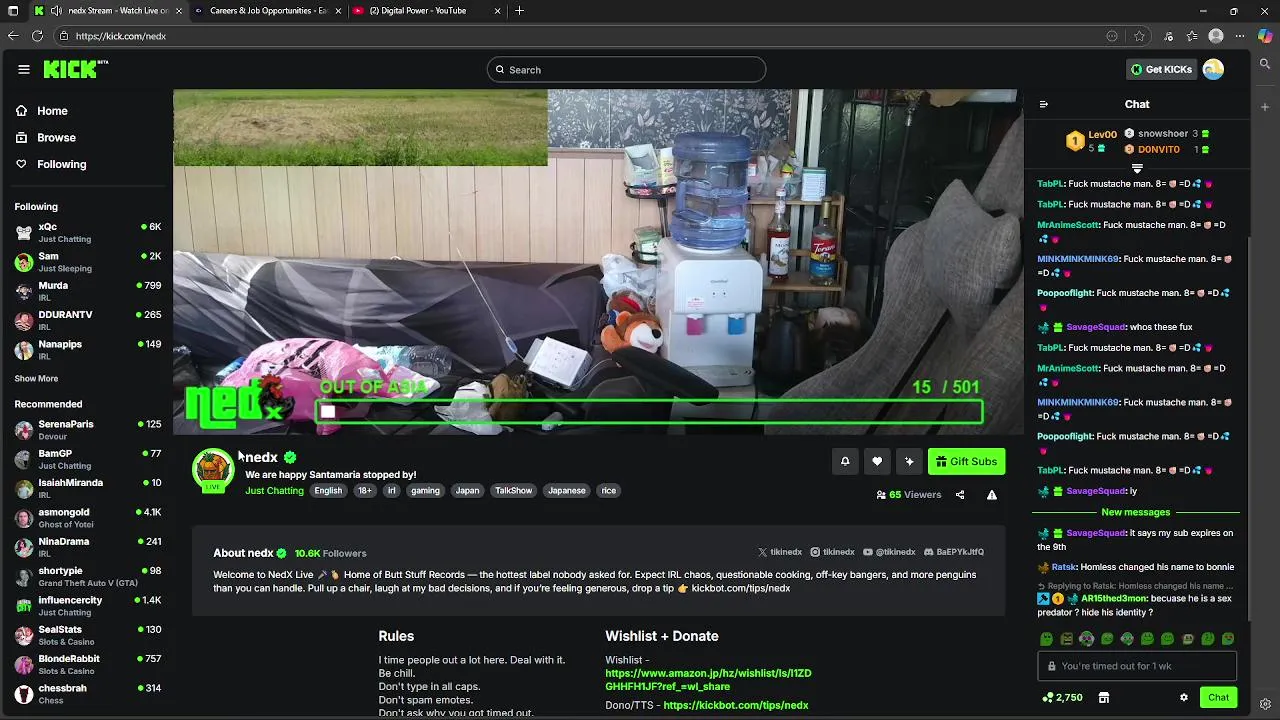Click the timed-out chat input field
The width and height of the screenshot is (1280, 720).
pos(1137,666)
